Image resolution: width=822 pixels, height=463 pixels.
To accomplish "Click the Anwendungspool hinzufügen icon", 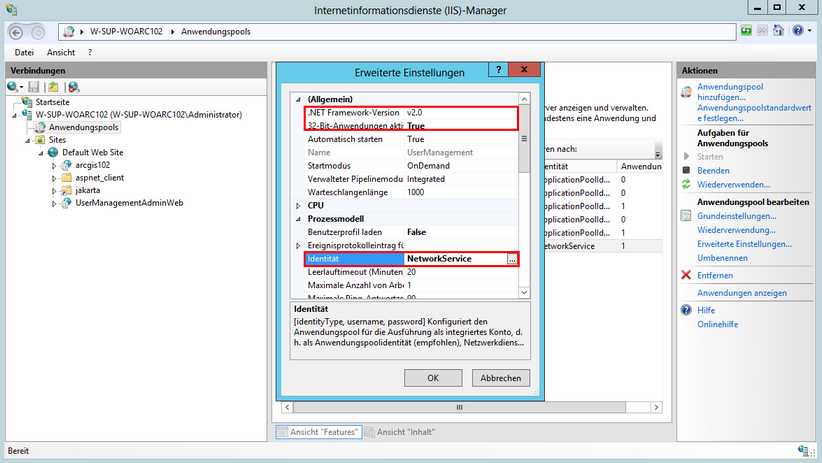I will pos(686,92).
